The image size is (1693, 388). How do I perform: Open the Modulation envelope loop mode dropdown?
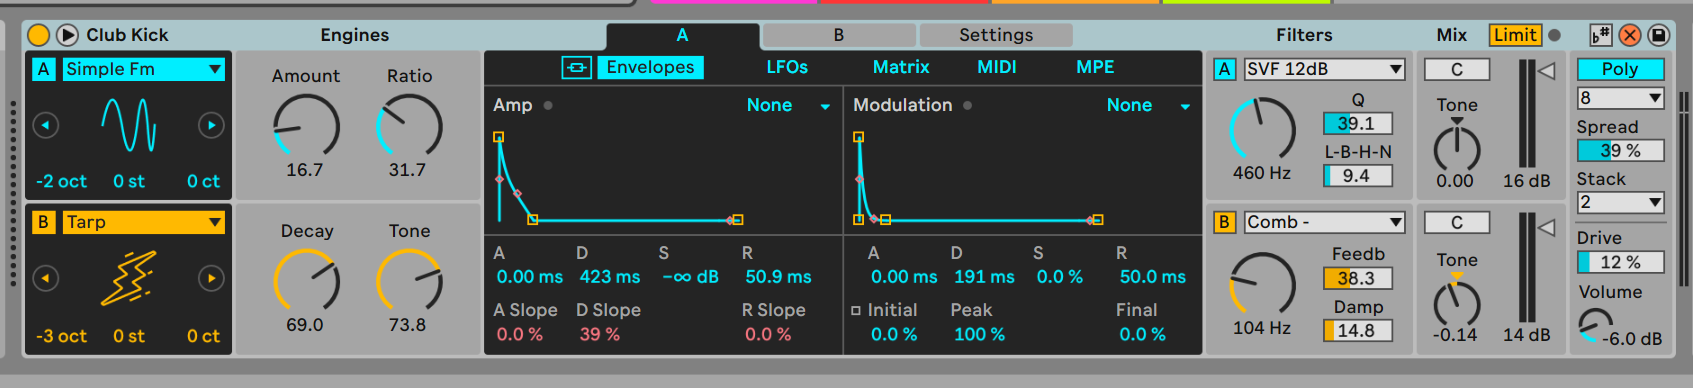point(1148,105)
